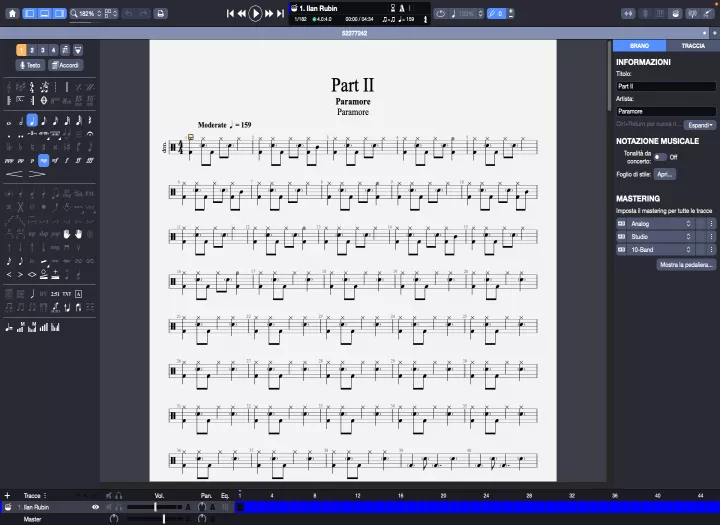Add a fermata symbol
720x525 pixels.
coord(90,134)
